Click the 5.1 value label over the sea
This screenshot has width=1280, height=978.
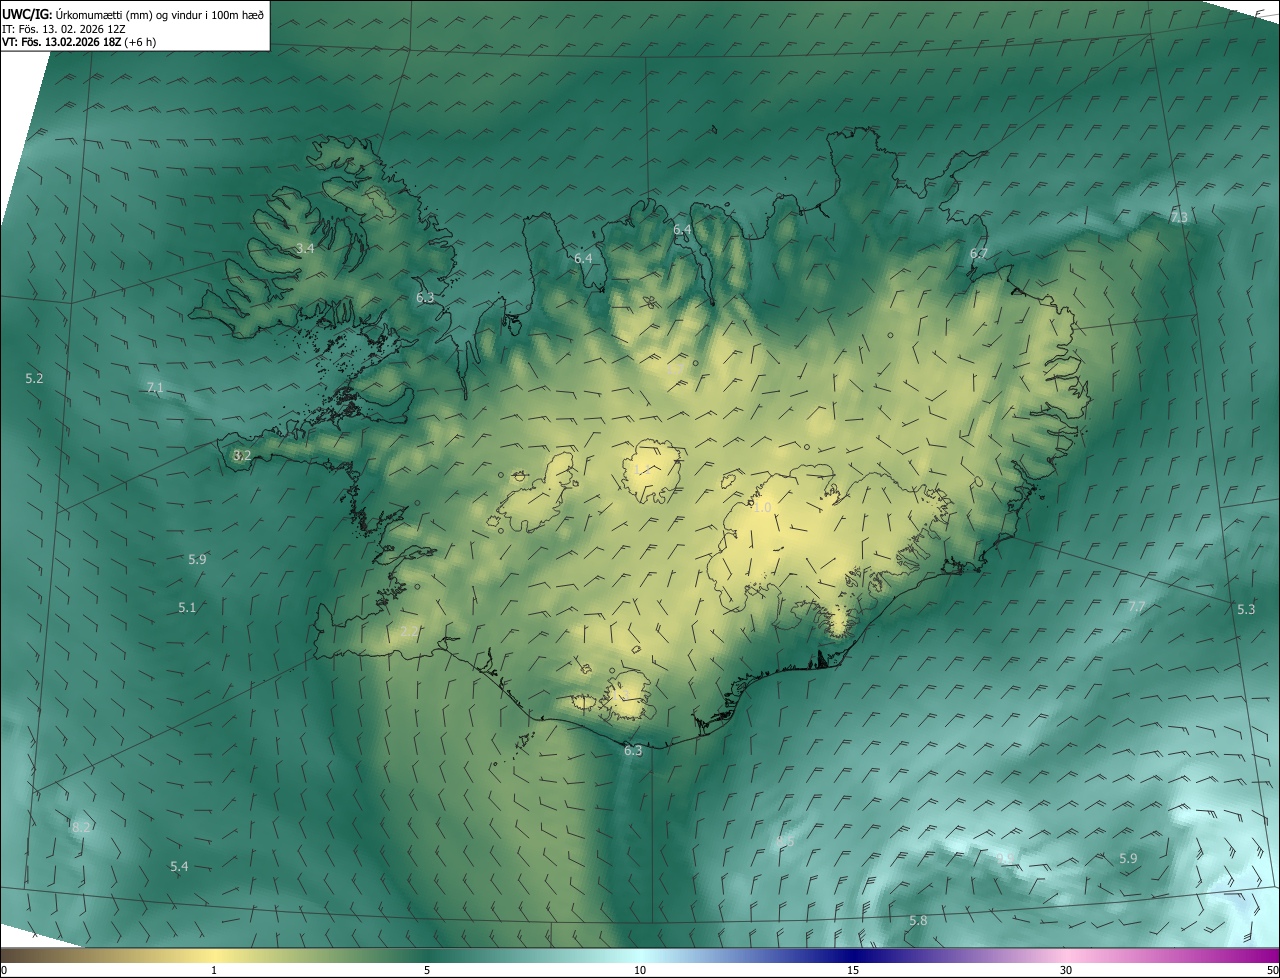click(188, 608)
